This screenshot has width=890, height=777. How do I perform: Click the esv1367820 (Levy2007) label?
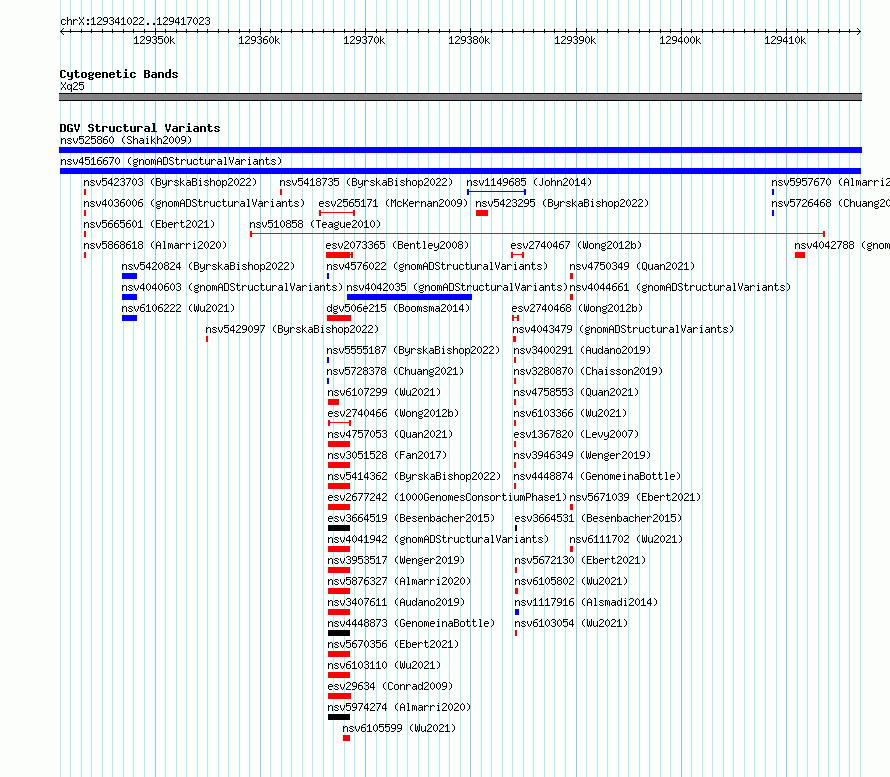[x=576, y=434]
